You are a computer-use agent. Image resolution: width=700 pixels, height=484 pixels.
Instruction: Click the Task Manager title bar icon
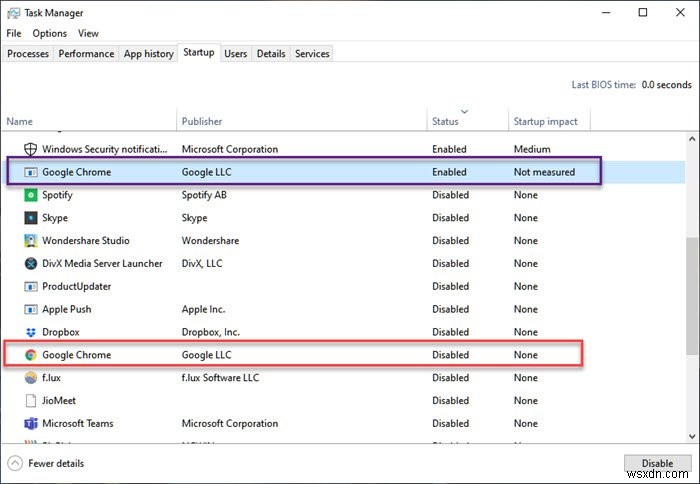tap(13, 13)
